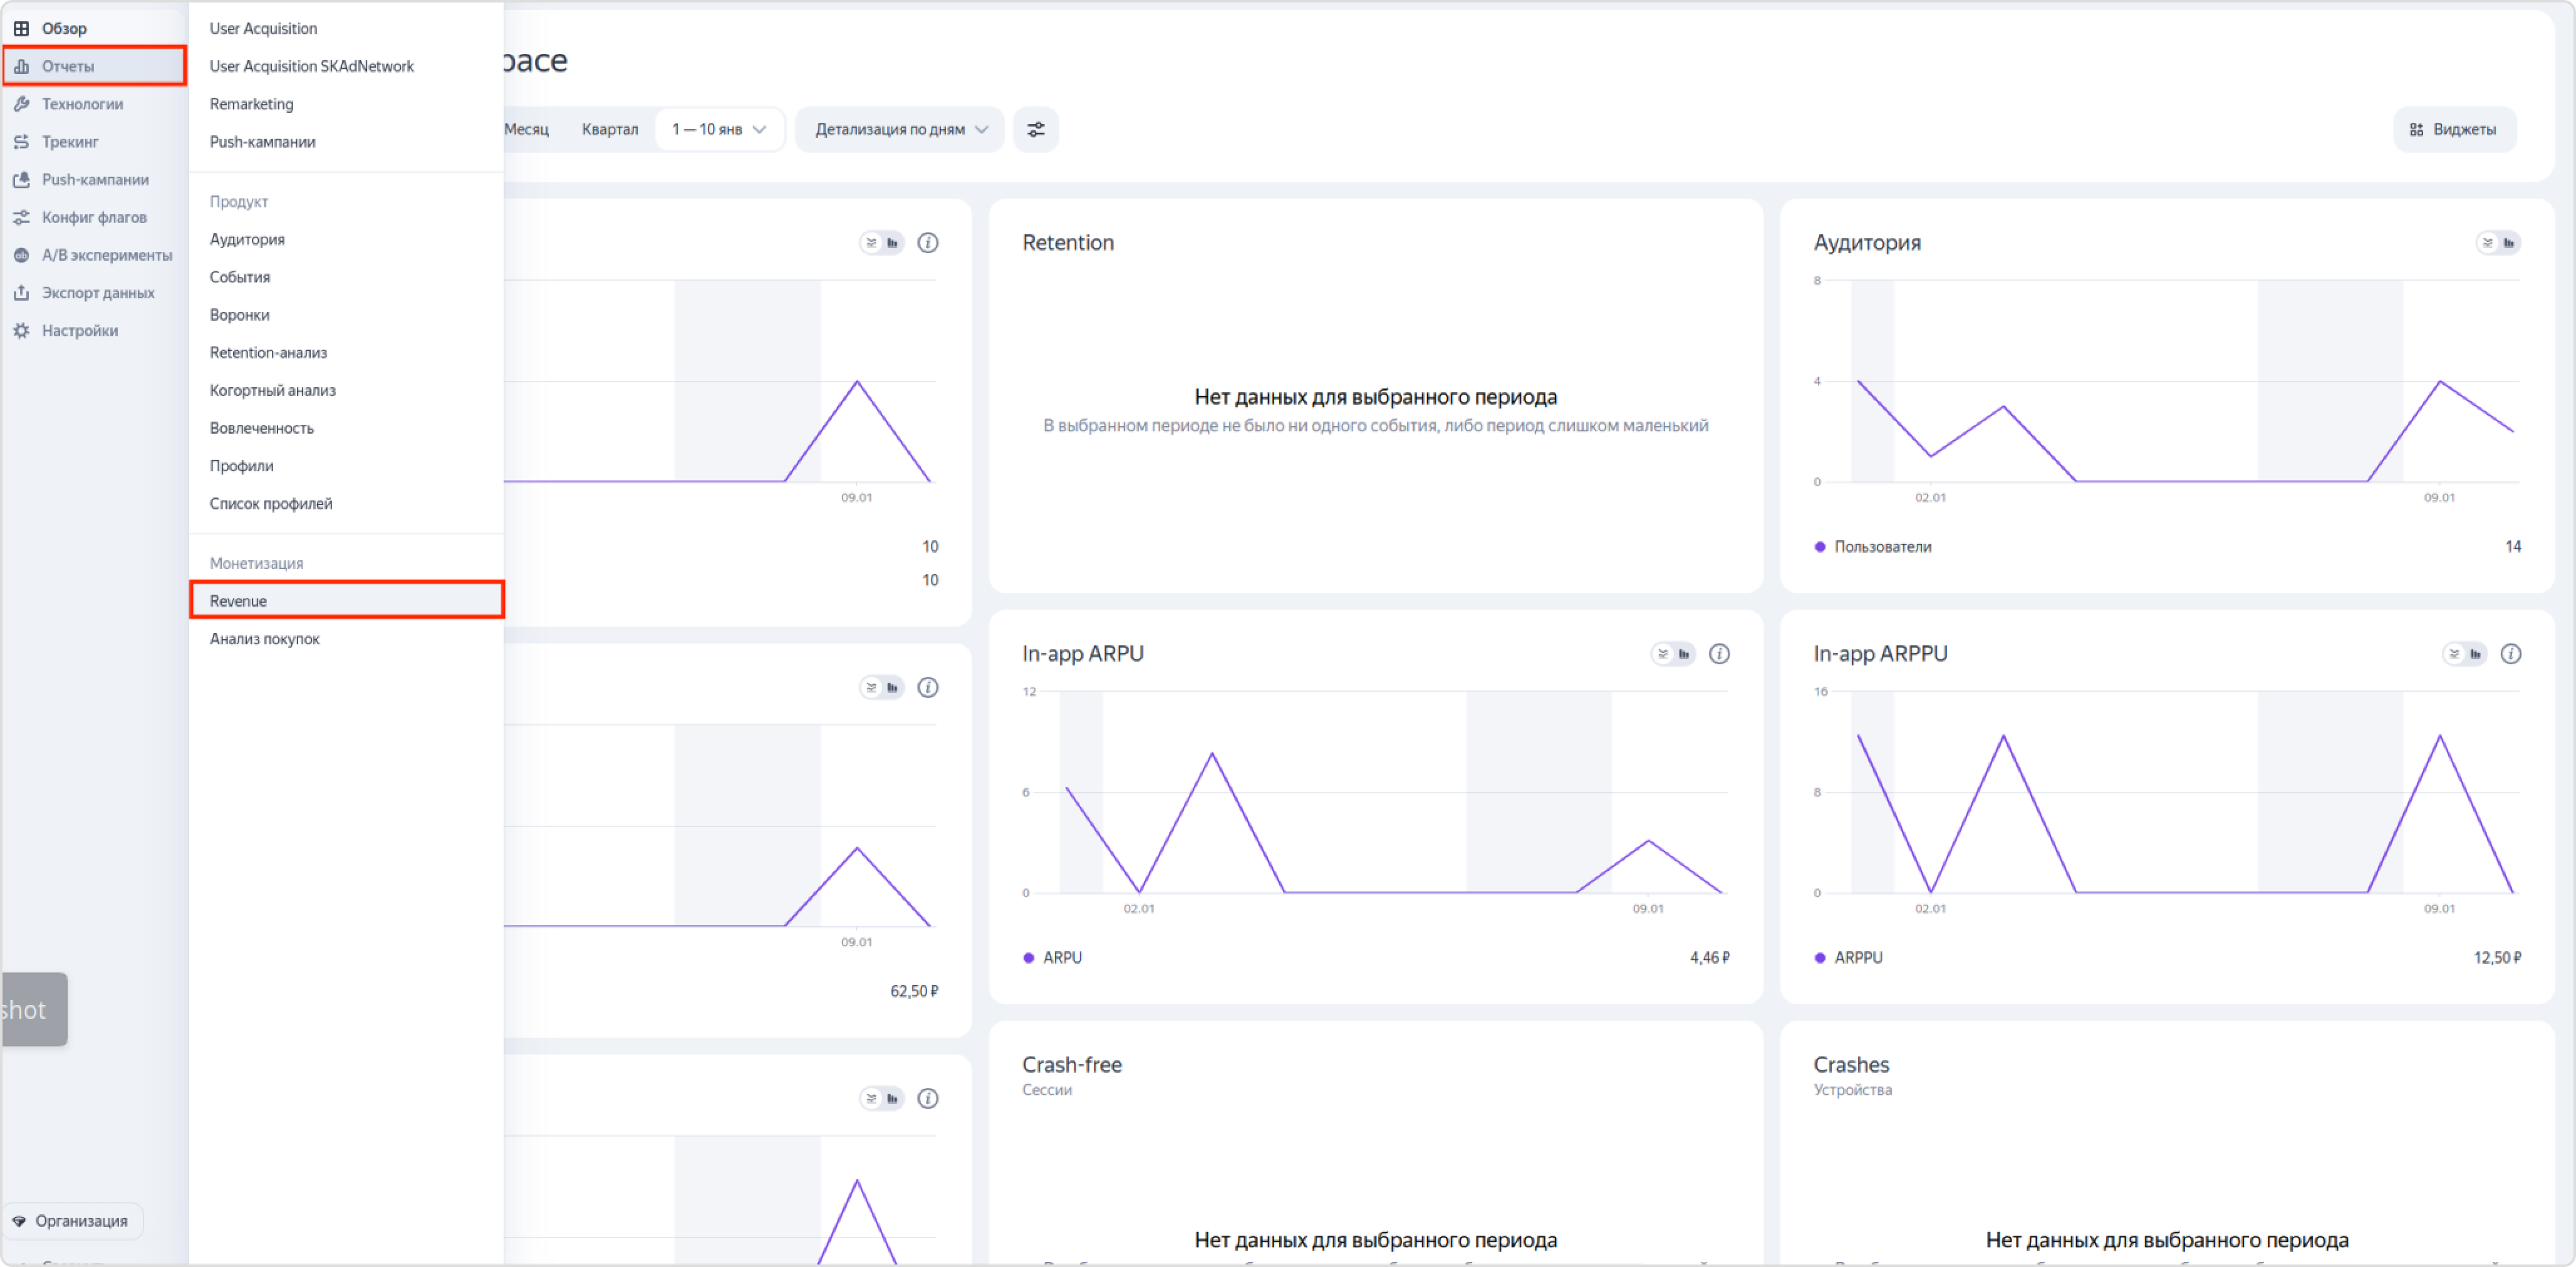Open the filter settings sliders icon
This screenshot has width=2576, height=1267.
(x=1036, y=130)
